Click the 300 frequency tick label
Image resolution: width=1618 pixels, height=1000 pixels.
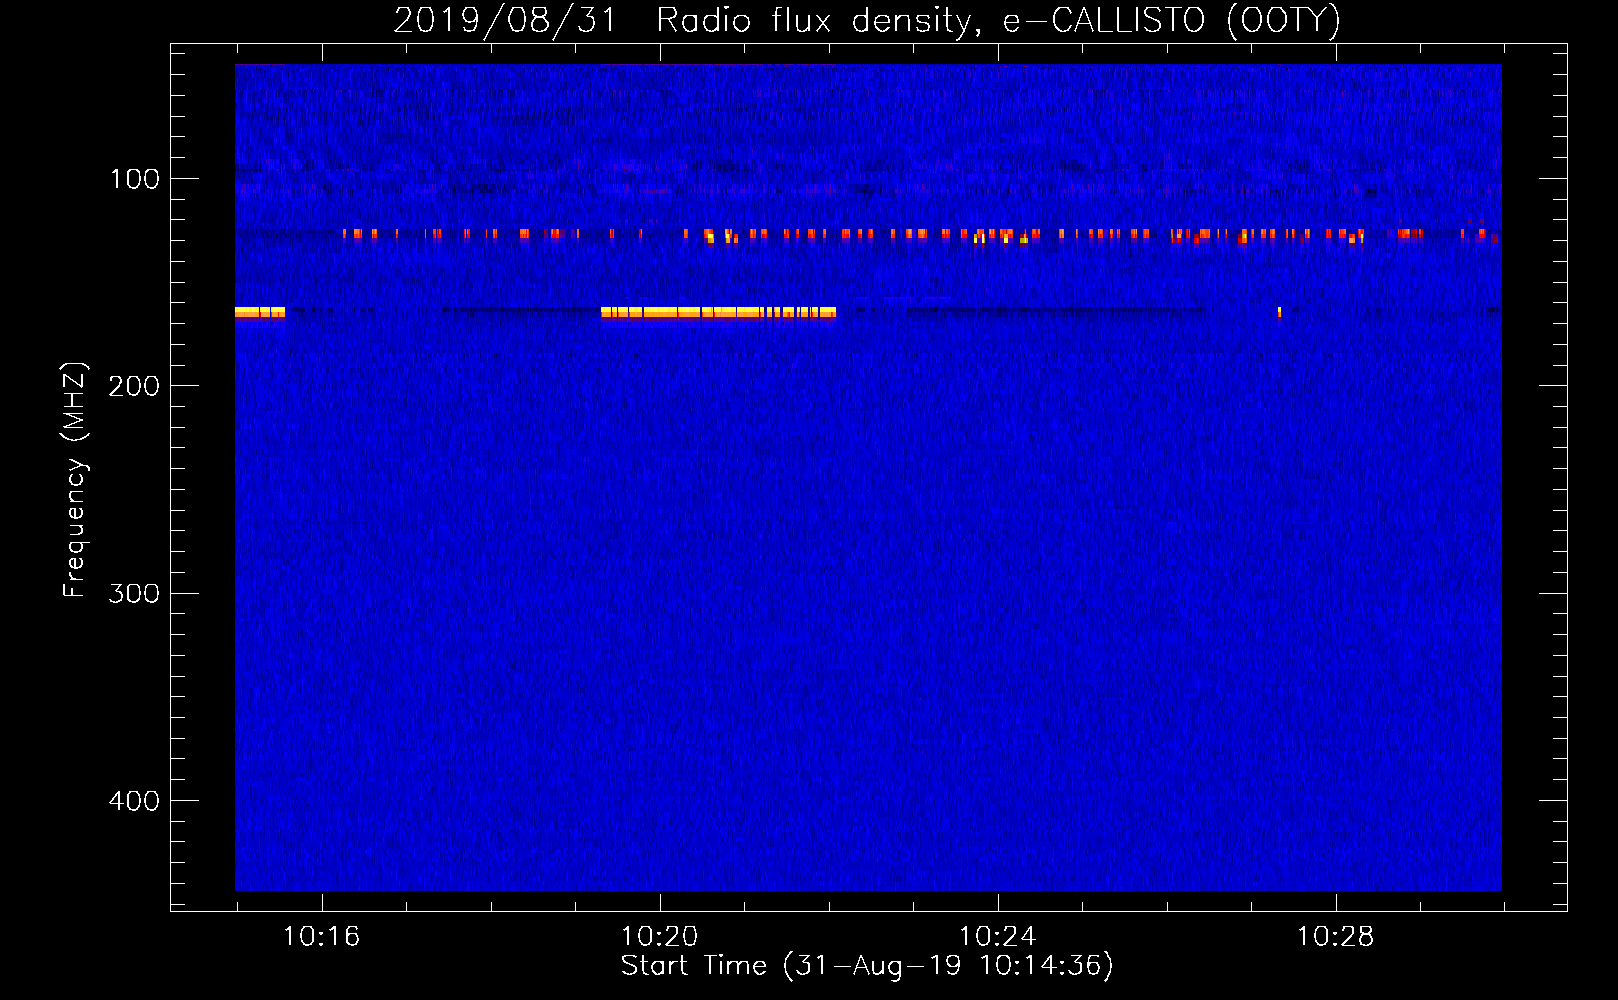tap(134, 593)
